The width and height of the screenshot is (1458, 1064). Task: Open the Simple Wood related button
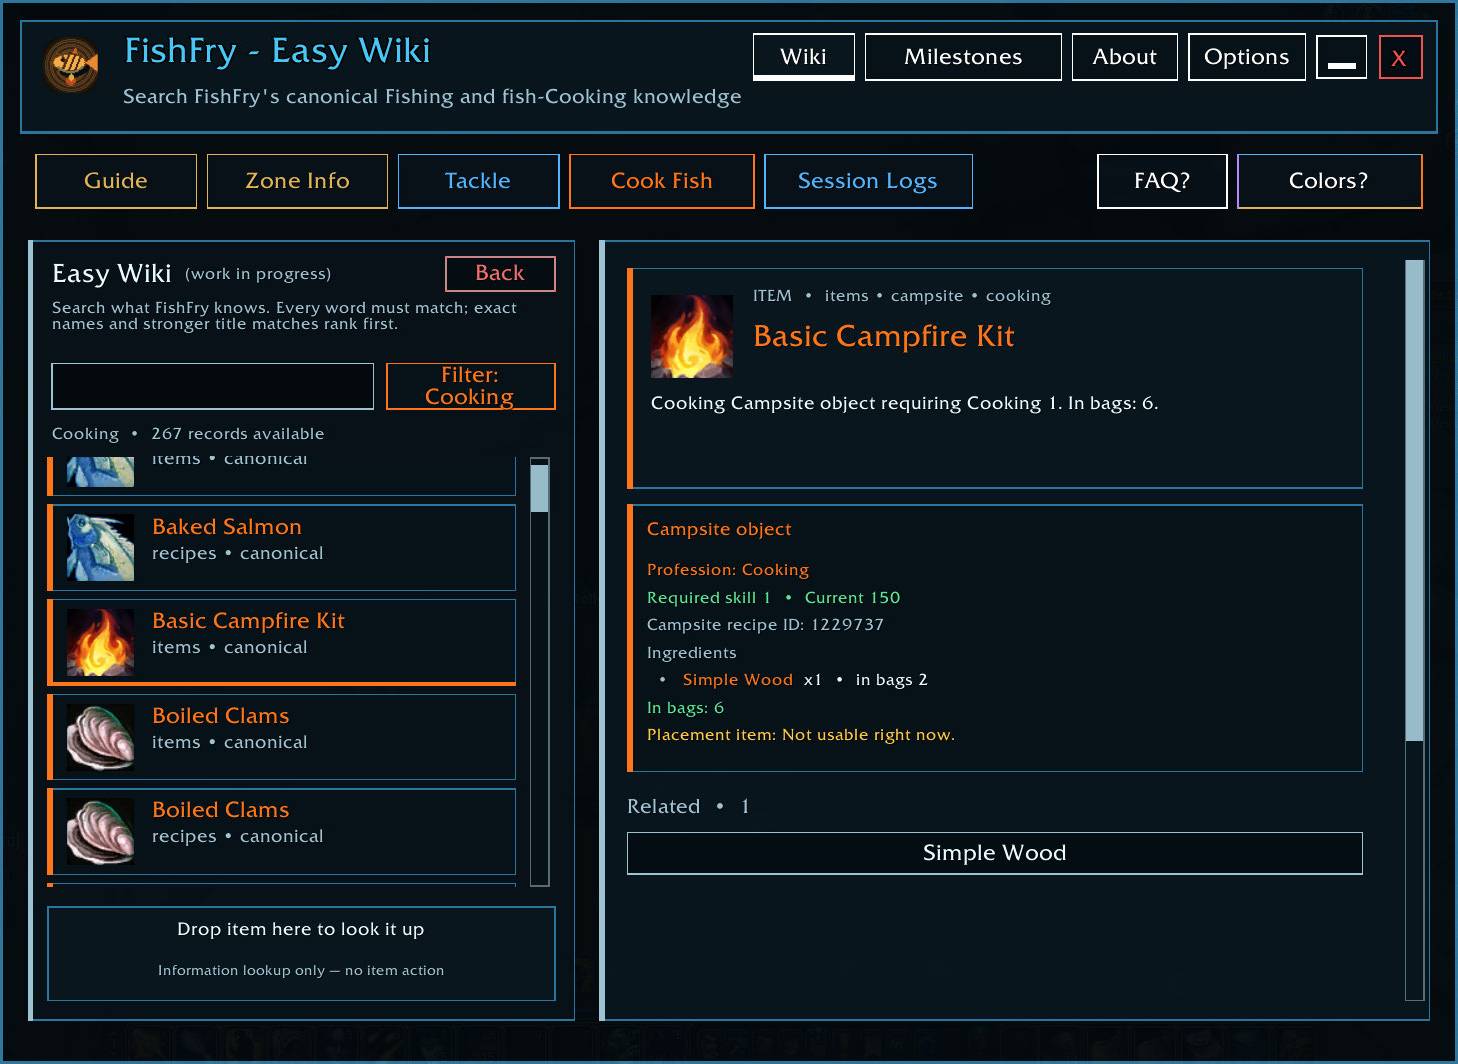(x=994, y=853)
